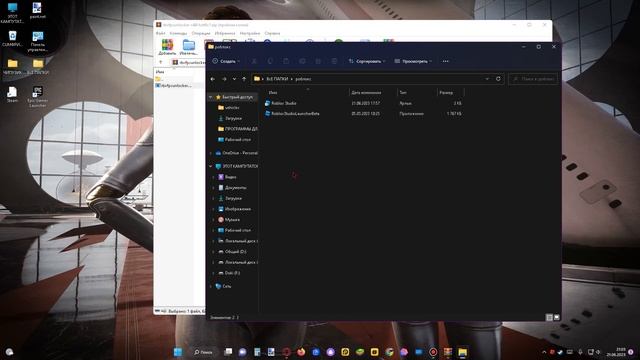
Task: Switch Explorer to details view icon
Action: click(549, 317)
